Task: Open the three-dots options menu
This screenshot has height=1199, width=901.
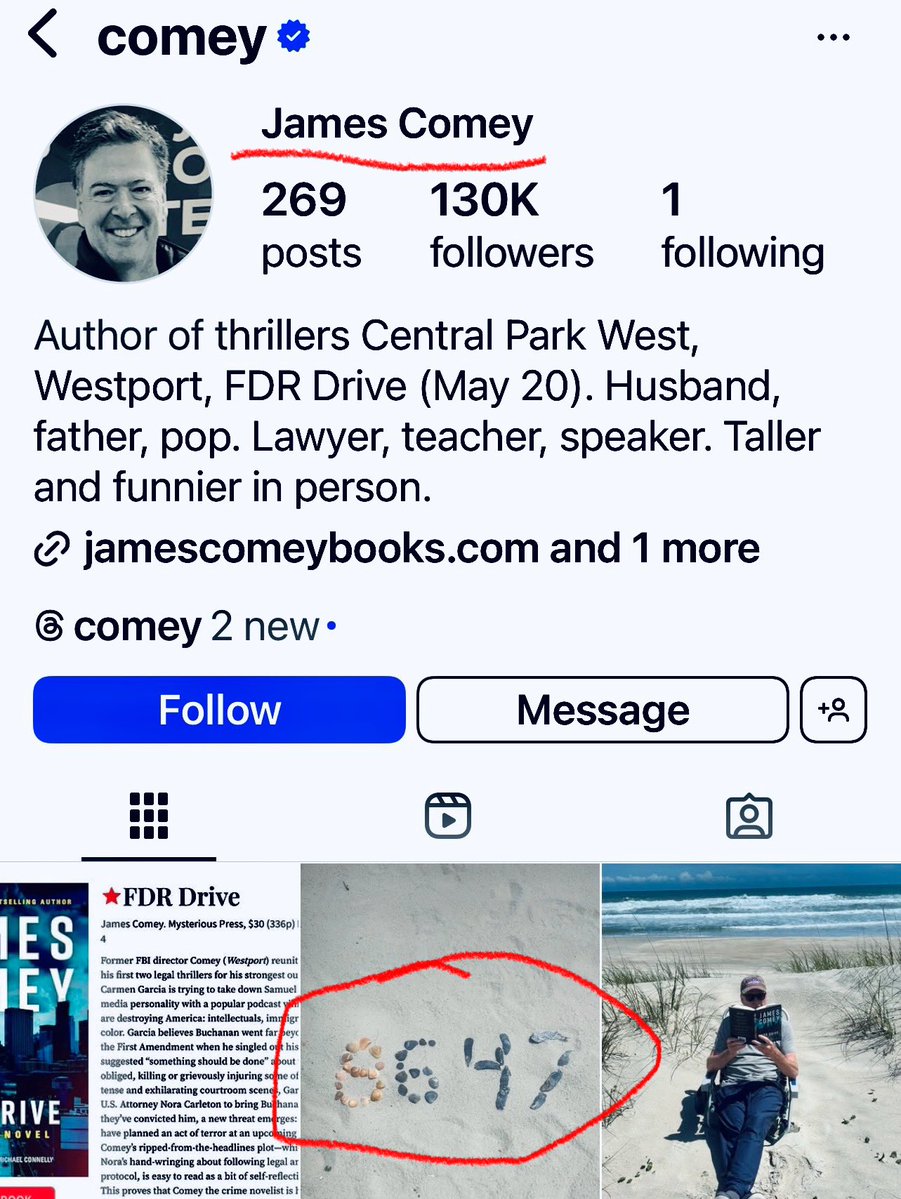Action: [833, 37]
